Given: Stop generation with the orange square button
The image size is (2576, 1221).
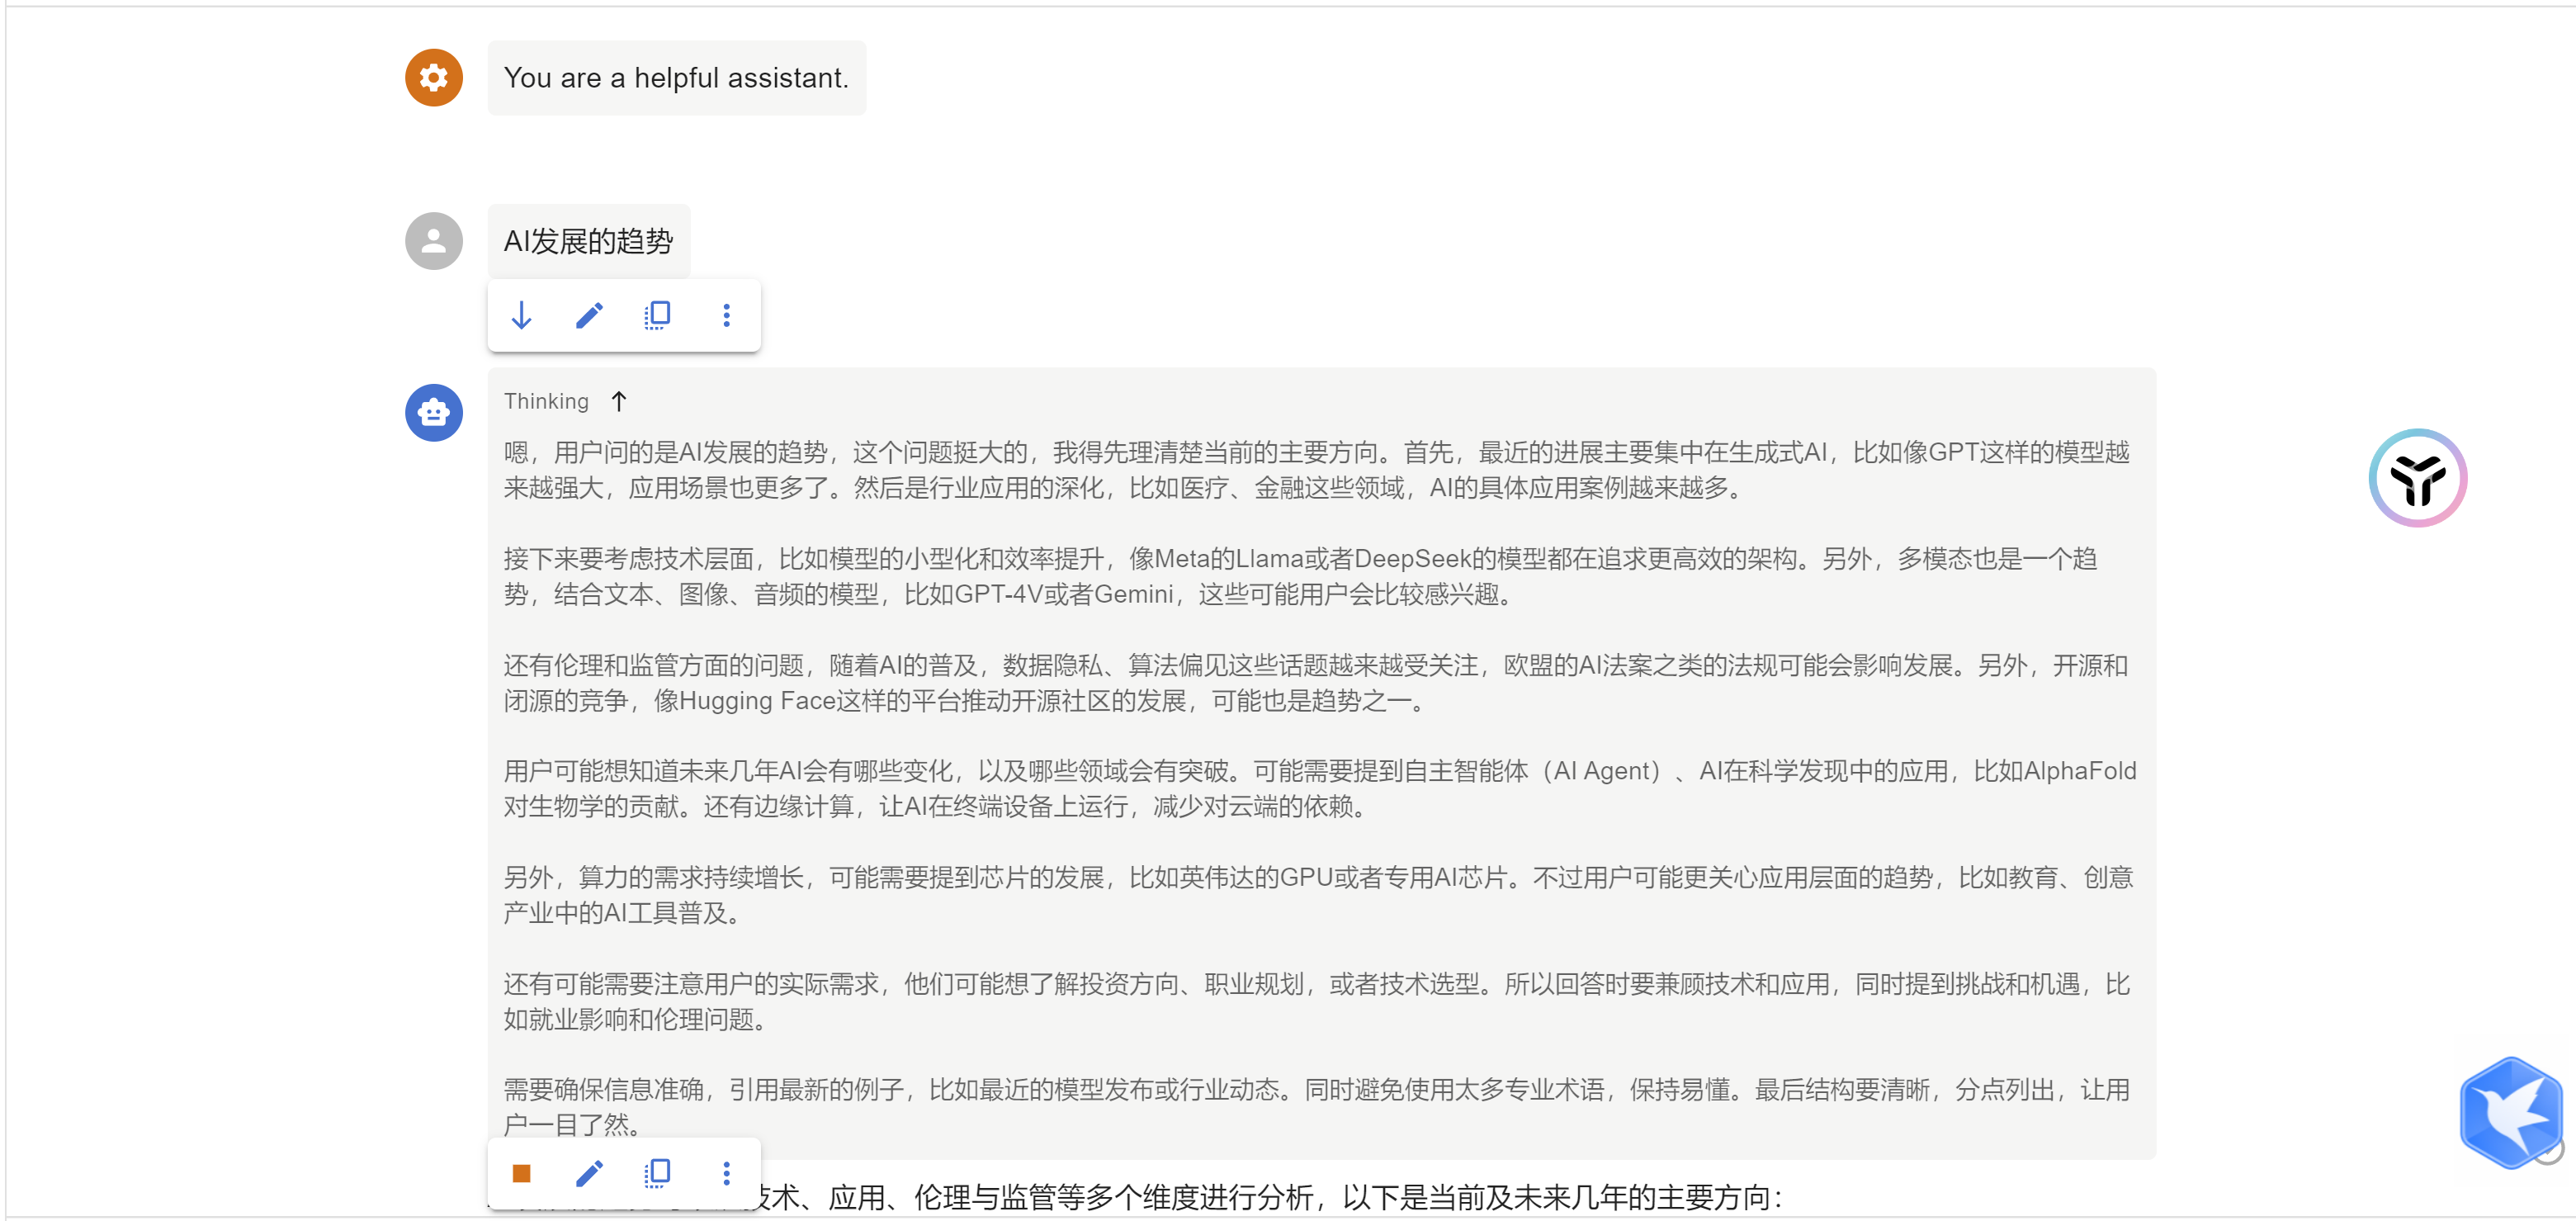Looking at the screenshot, I should pyautogui.click(x=521, y=1173).
